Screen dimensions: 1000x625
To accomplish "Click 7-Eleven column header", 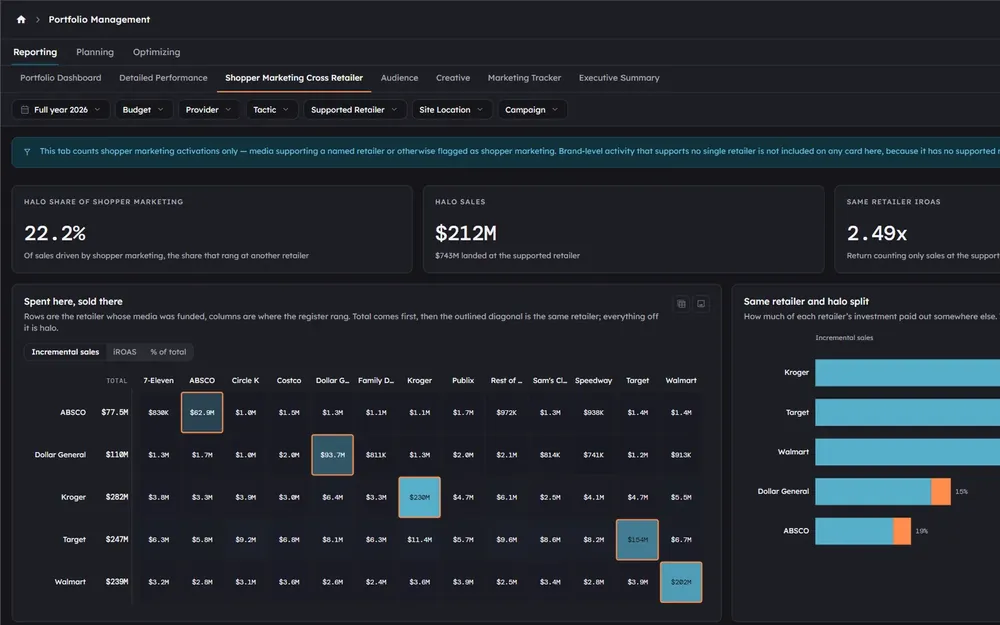I will pyautogui.click(x=158, y=381).
